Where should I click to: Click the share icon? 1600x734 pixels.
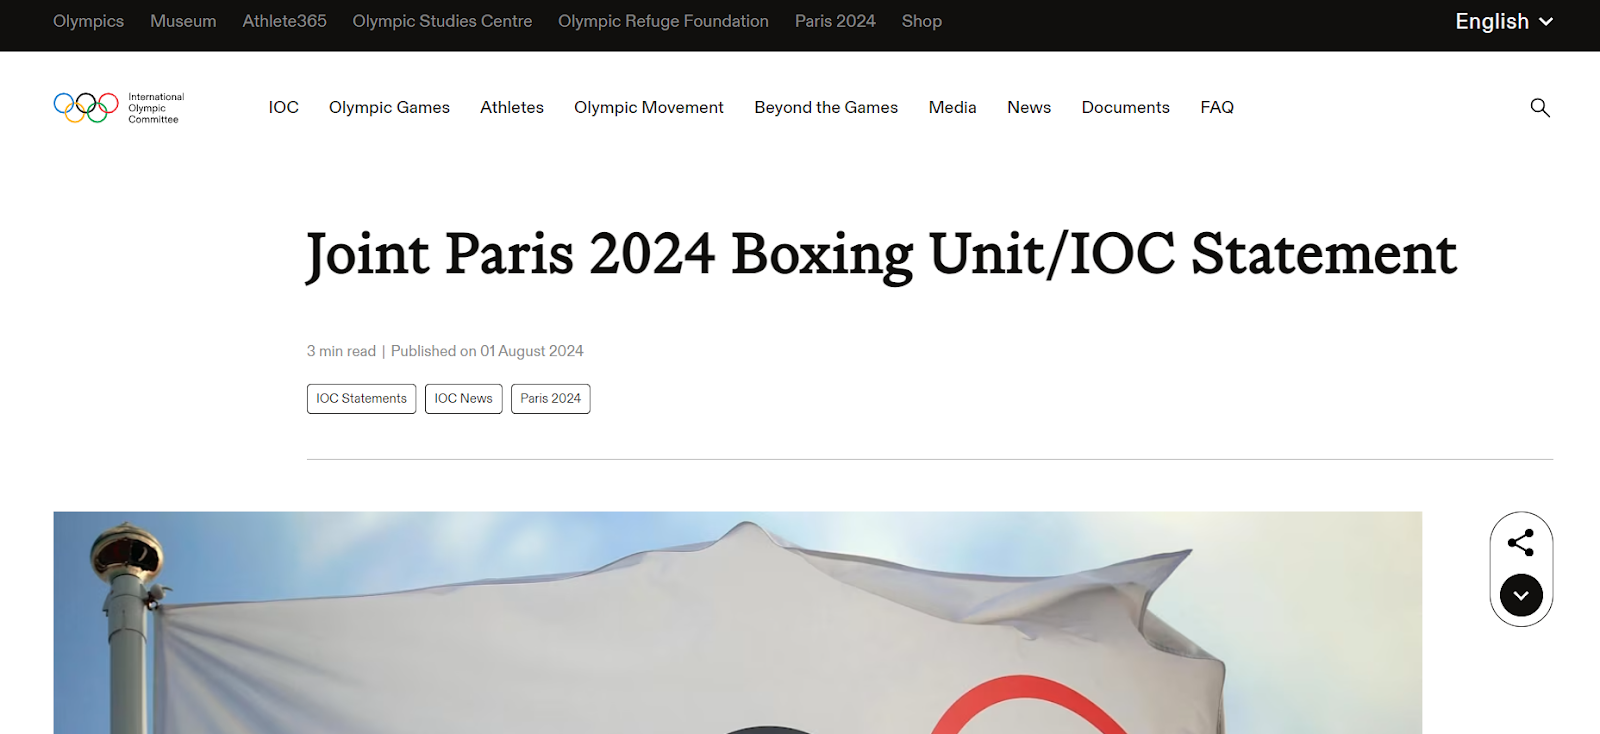(x=1521, y=543)
